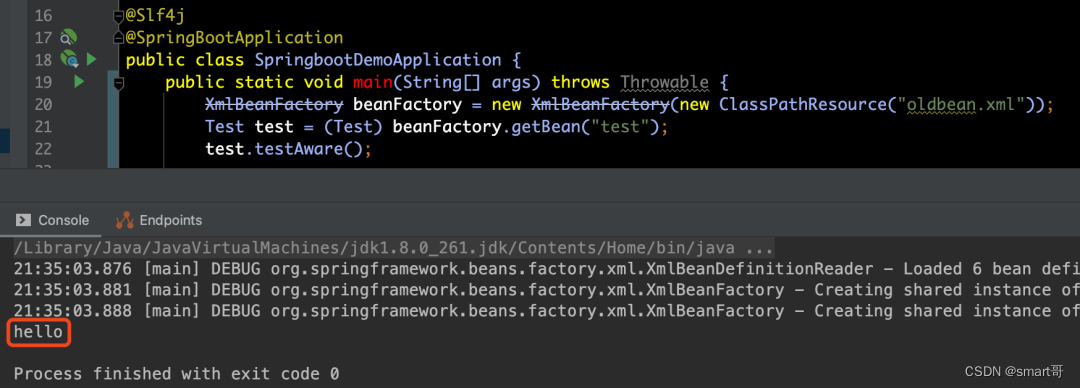Click the 21:35:03.881 XmlBeanFactory log line
Screen dimensions: 1080x388
click(546, 290)
